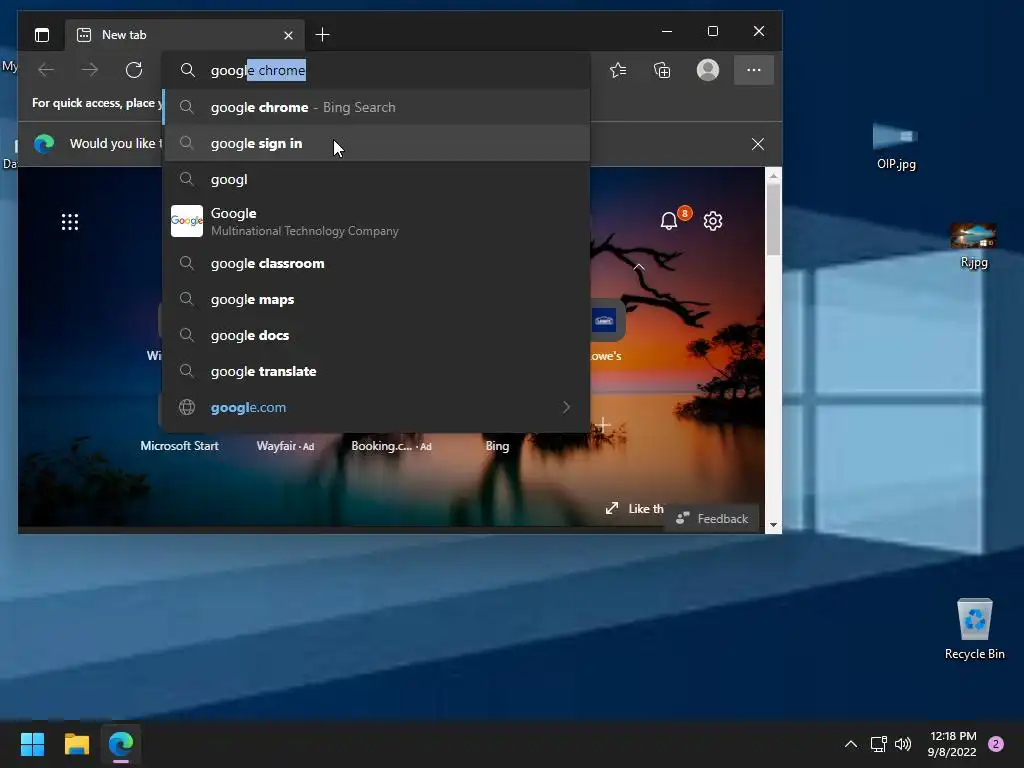Open clock showing 12:18 PM
The image size is (1024, 768).
tap(952, 744)
